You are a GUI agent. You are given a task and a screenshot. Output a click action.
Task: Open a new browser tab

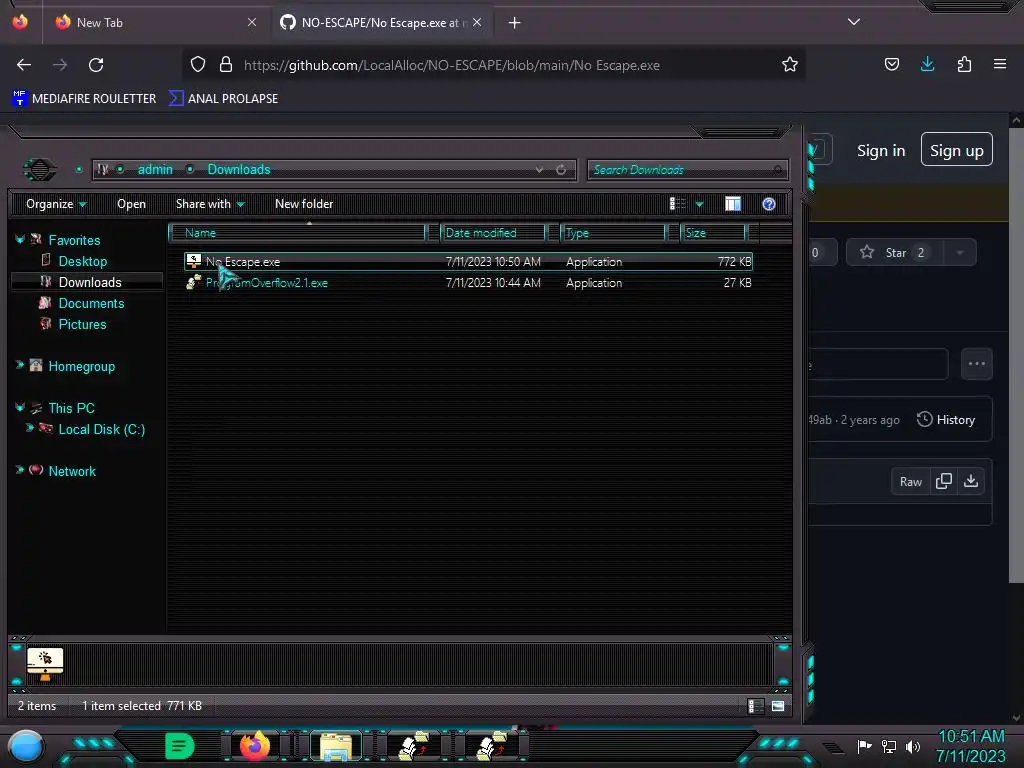pos(515,23)
